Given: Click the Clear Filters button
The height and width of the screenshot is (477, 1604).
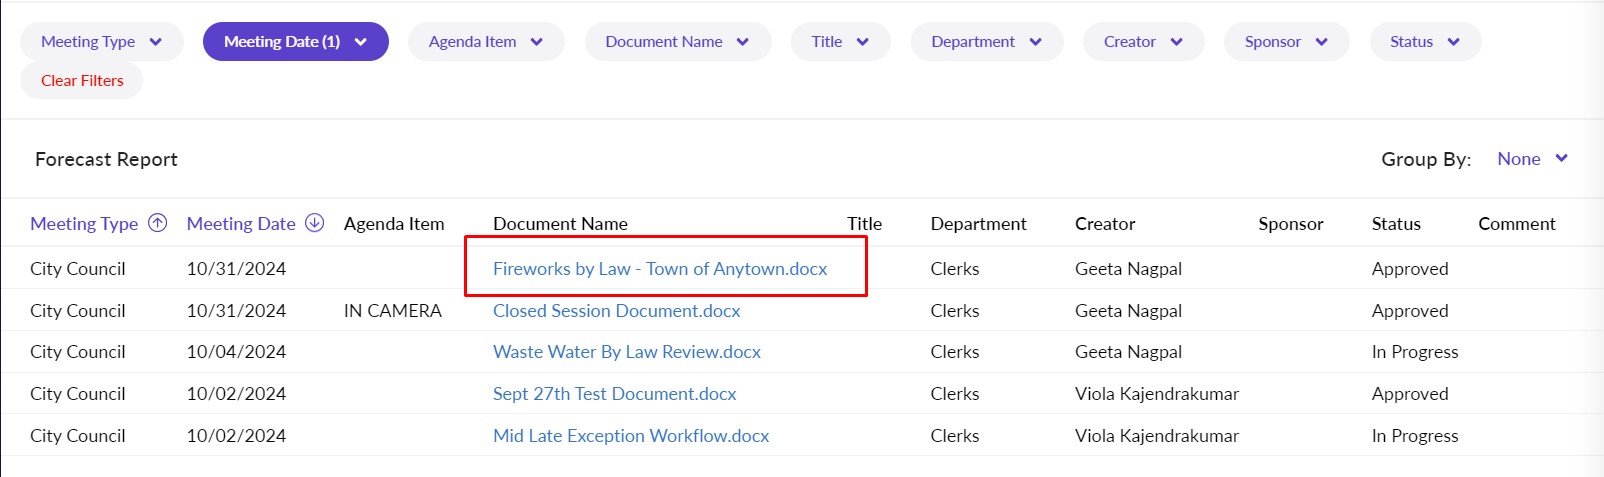Looking at the screenshot, I should point(82,81).
